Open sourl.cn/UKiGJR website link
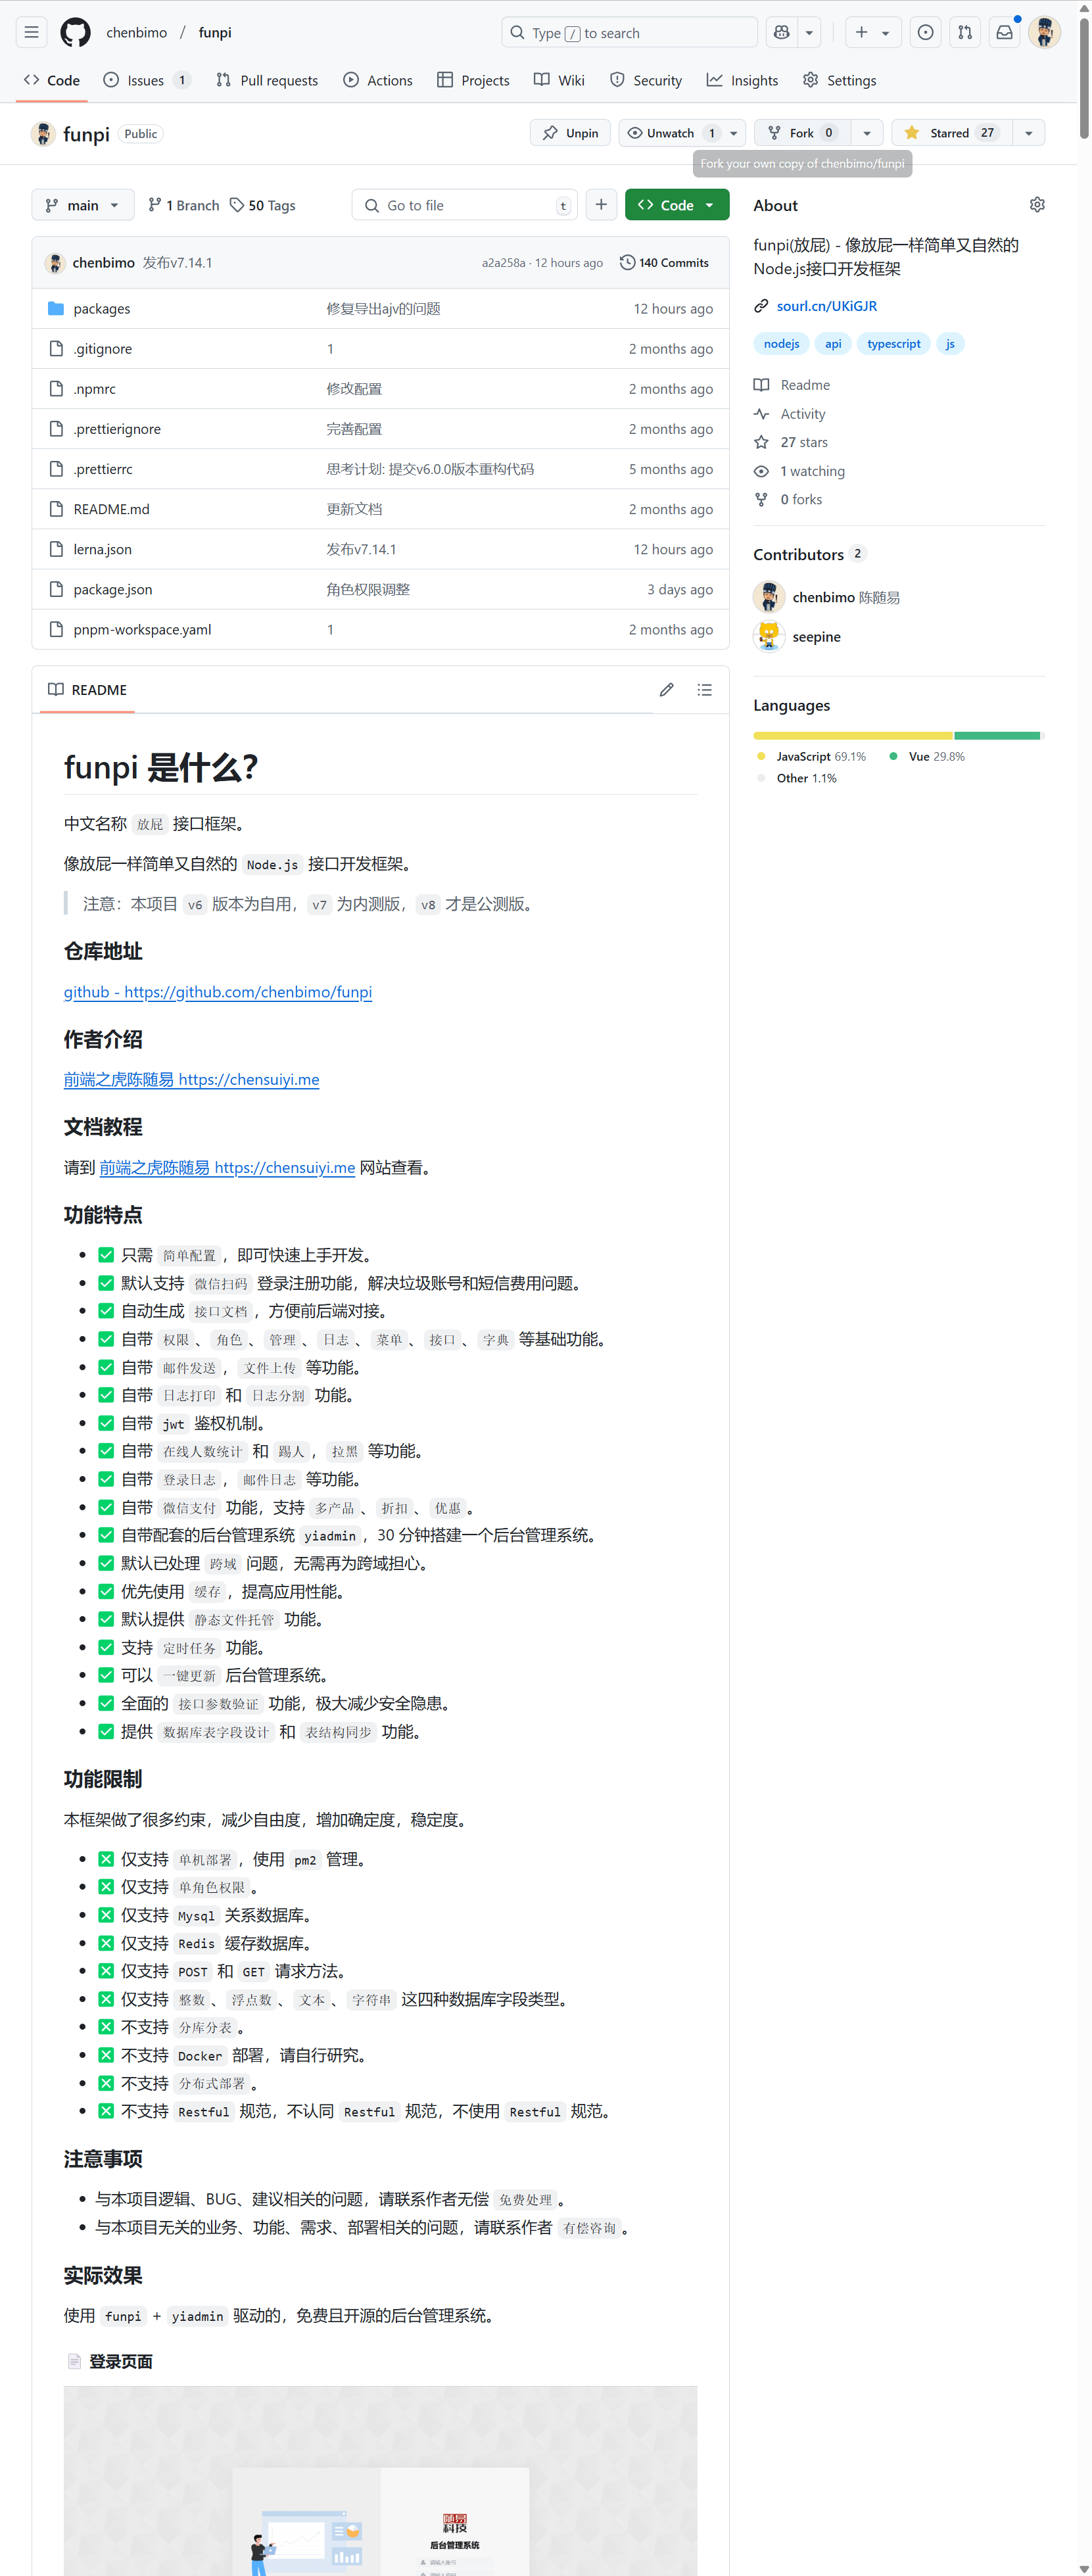This screenshot has width=1092, height=2576. coord(826,306)
